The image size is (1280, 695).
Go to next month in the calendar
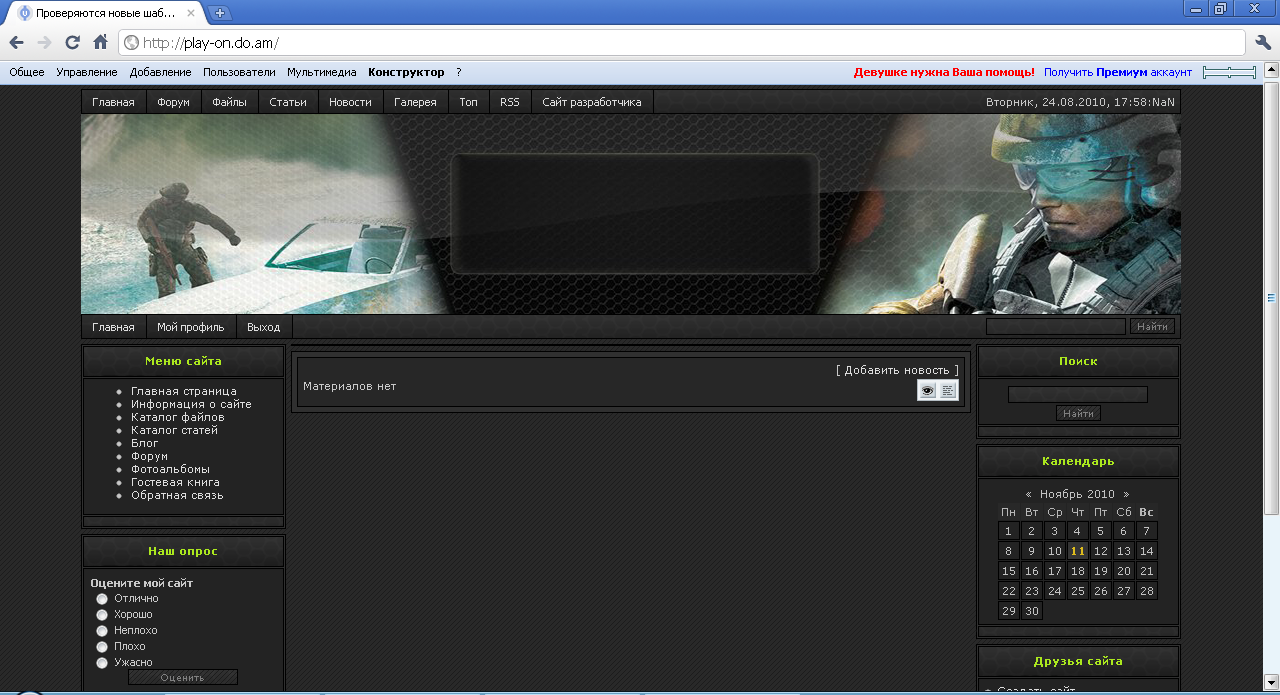[1126, 494]
